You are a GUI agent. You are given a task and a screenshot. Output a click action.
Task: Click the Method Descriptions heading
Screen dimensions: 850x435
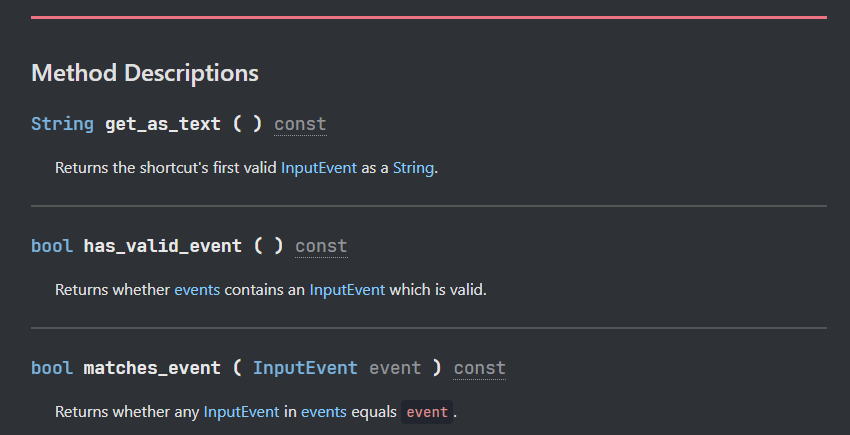point(145,73)
